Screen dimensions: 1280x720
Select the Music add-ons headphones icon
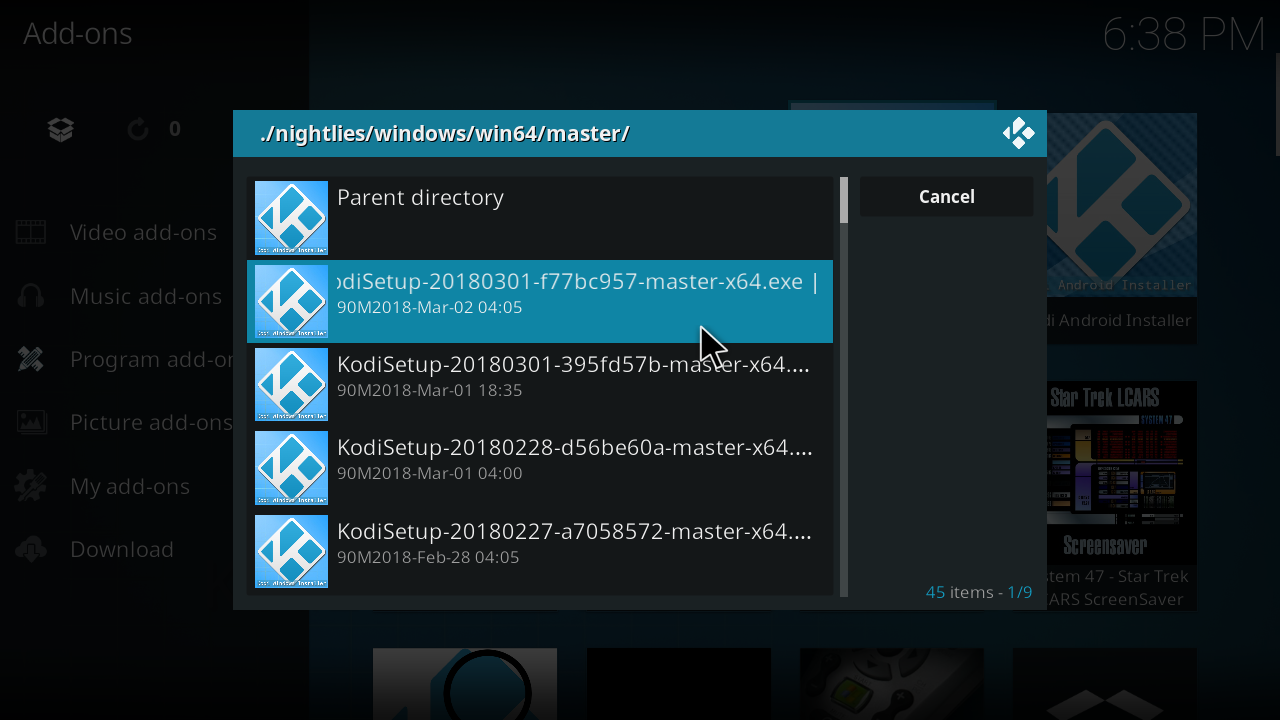(x=31, y=296)
